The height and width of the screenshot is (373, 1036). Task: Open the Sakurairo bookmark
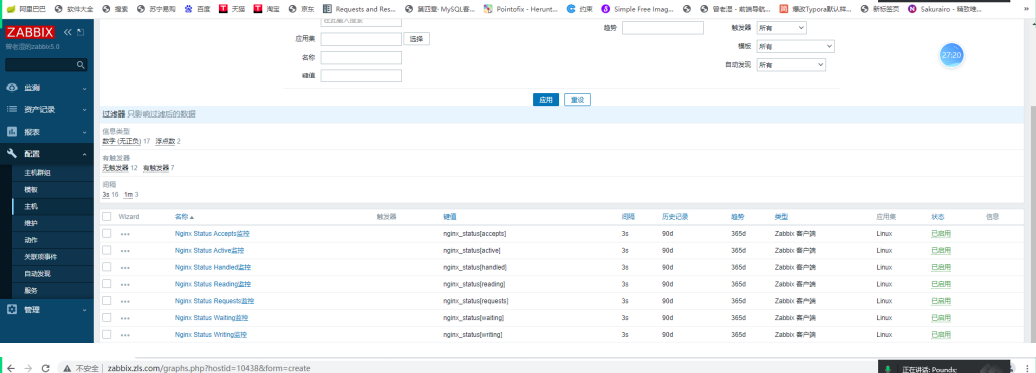[x=945, y=9]
